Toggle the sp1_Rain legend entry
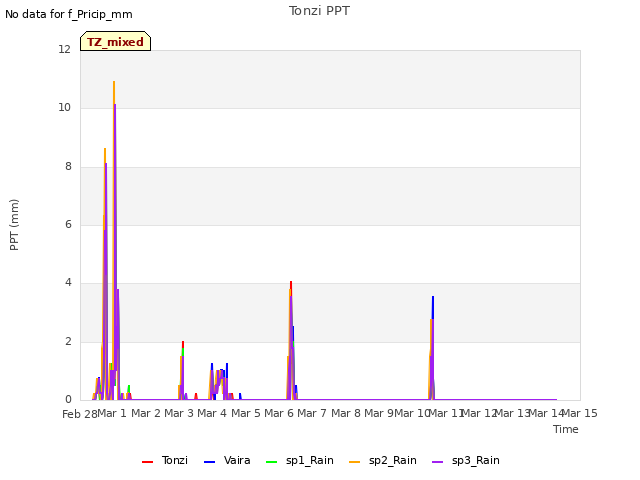 pos(300,460)
